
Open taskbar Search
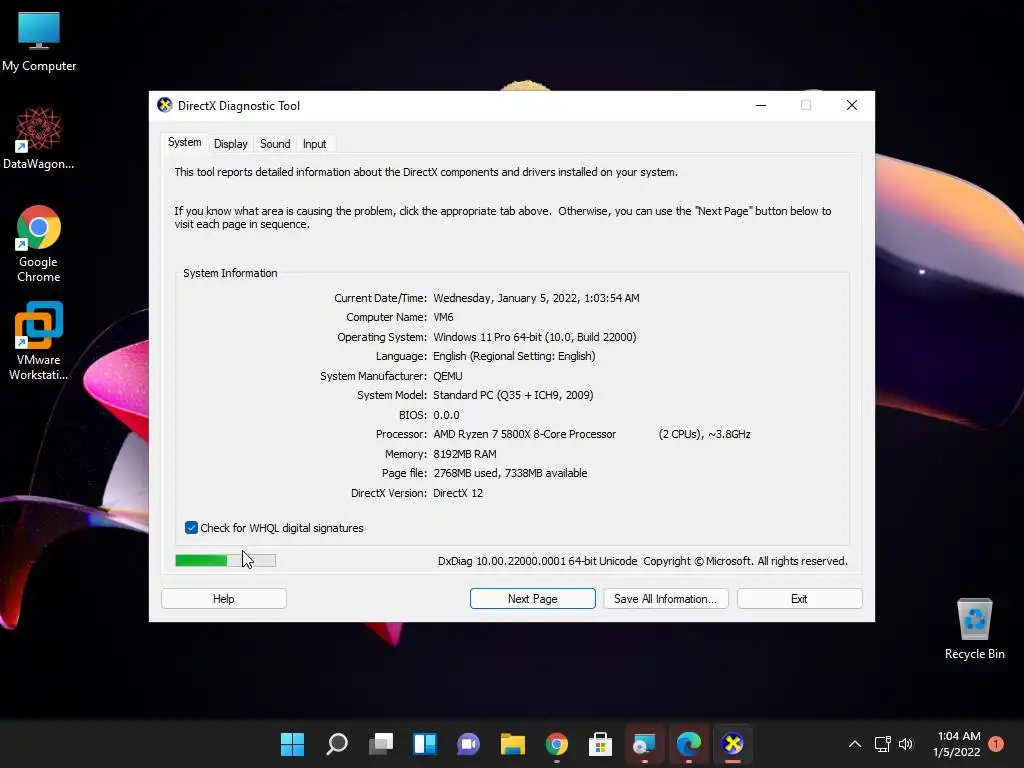(x=337, y=744)
